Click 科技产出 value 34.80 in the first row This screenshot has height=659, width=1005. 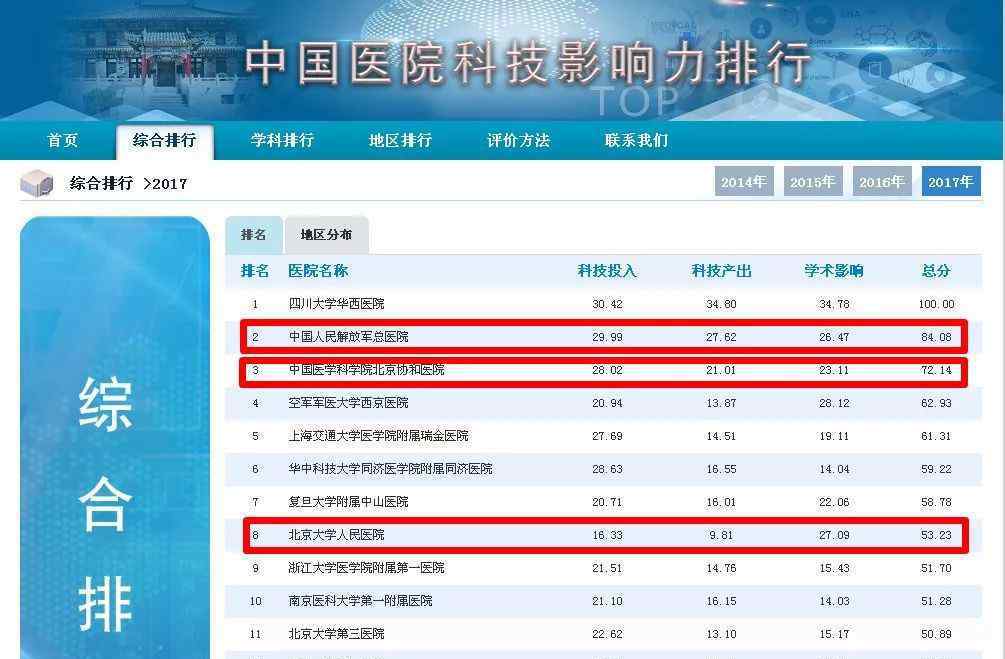[x=721, y=304]
